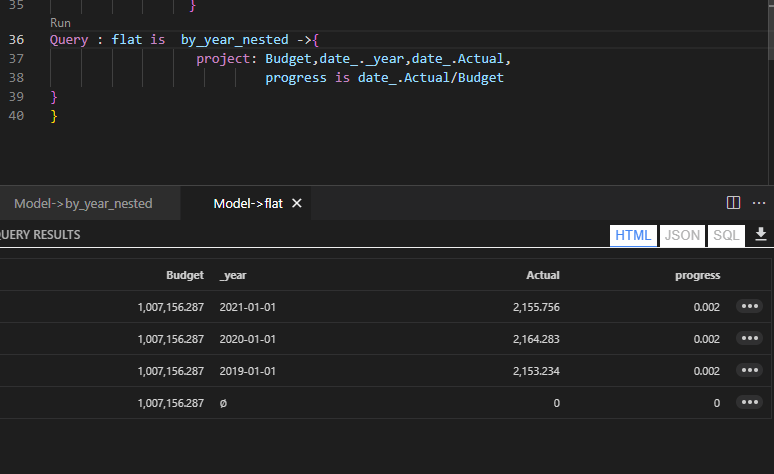The height and width of the screenshot is (474, 774).
Task: Toggle the SQL results view
Action: coord(726,235)
